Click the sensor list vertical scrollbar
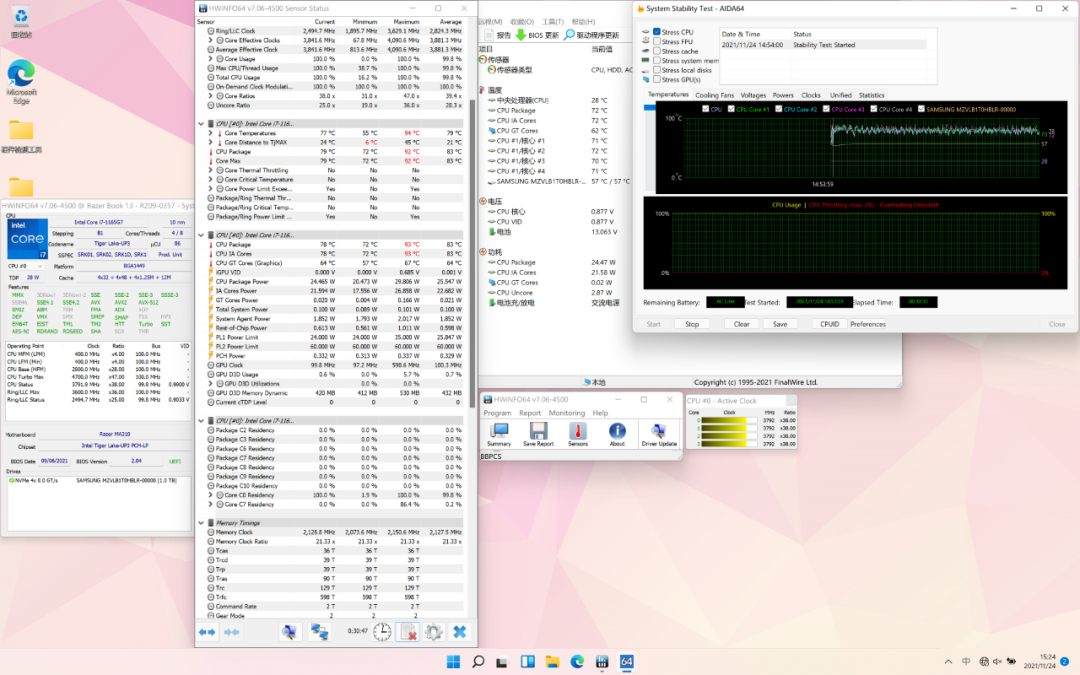Screen dimensions: 1080x675 [x=473, y=250]
